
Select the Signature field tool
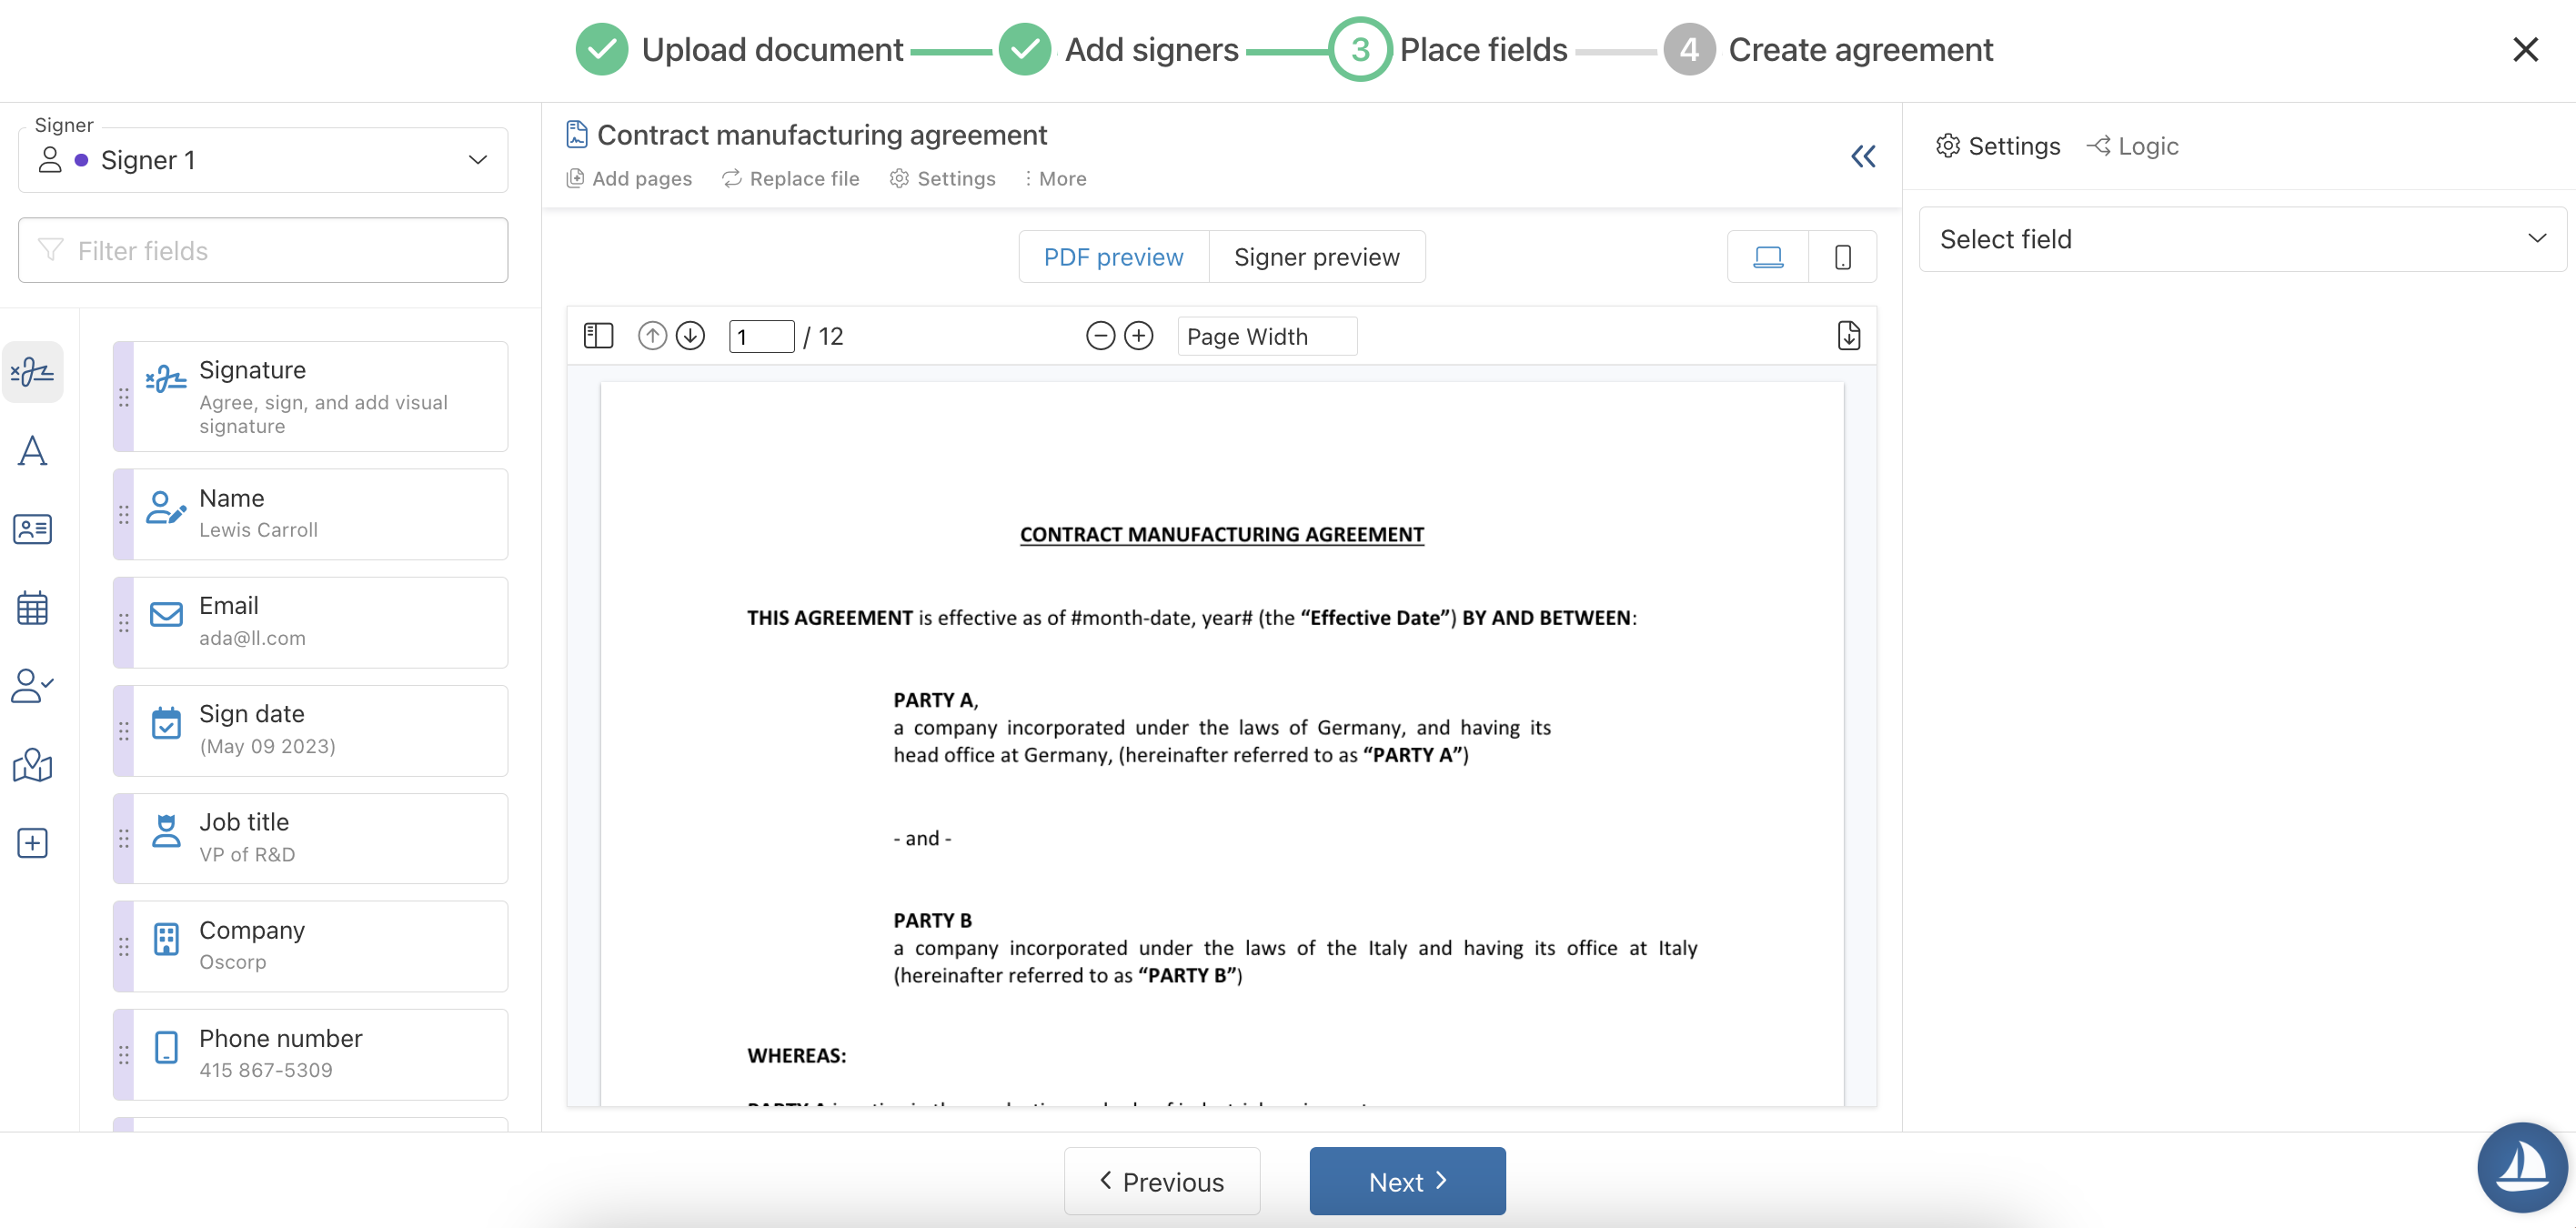(x=33, y=371)
